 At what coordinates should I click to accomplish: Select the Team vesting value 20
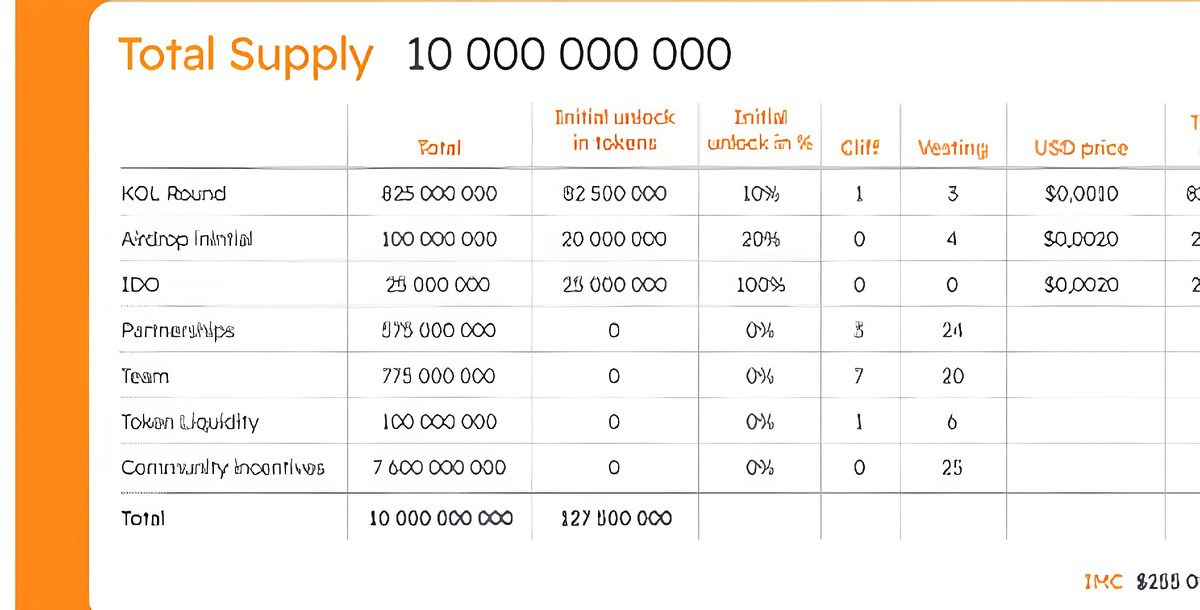(953, 376)
